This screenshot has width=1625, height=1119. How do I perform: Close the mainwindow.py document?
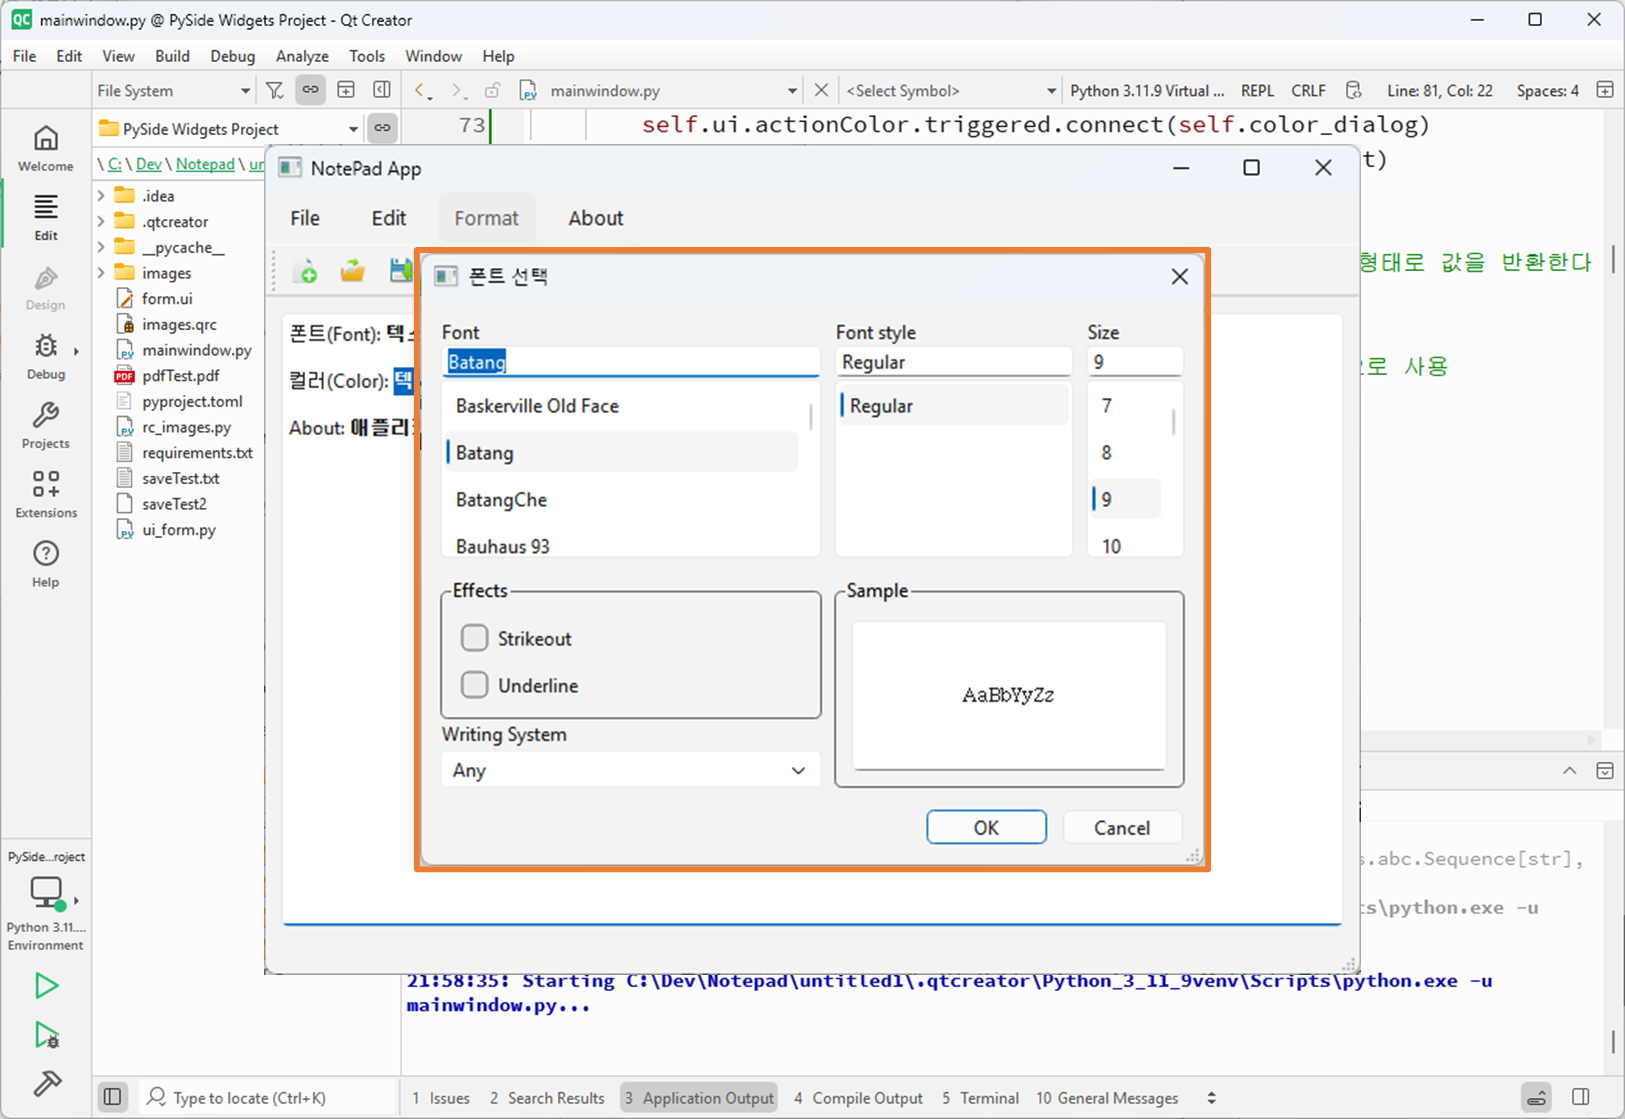tap(821, 90)
